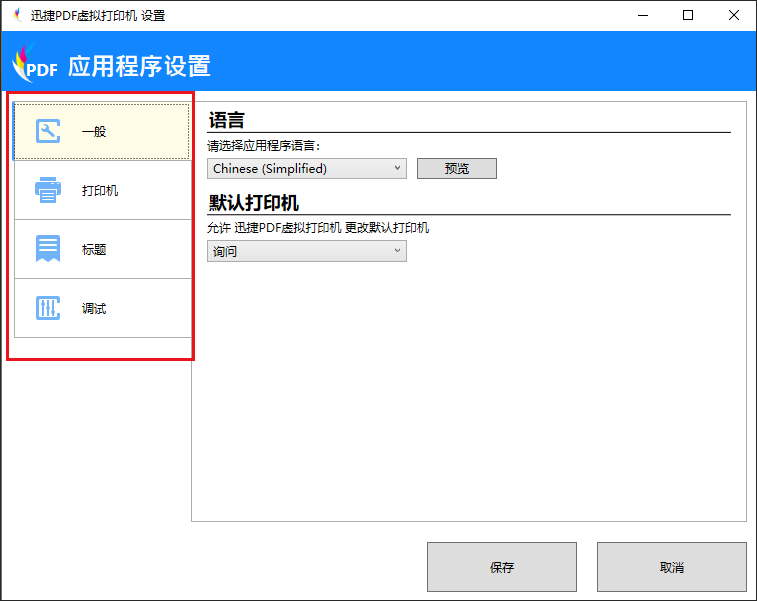
Task: Click the 取消 button
Action: [x=672, y=567]
